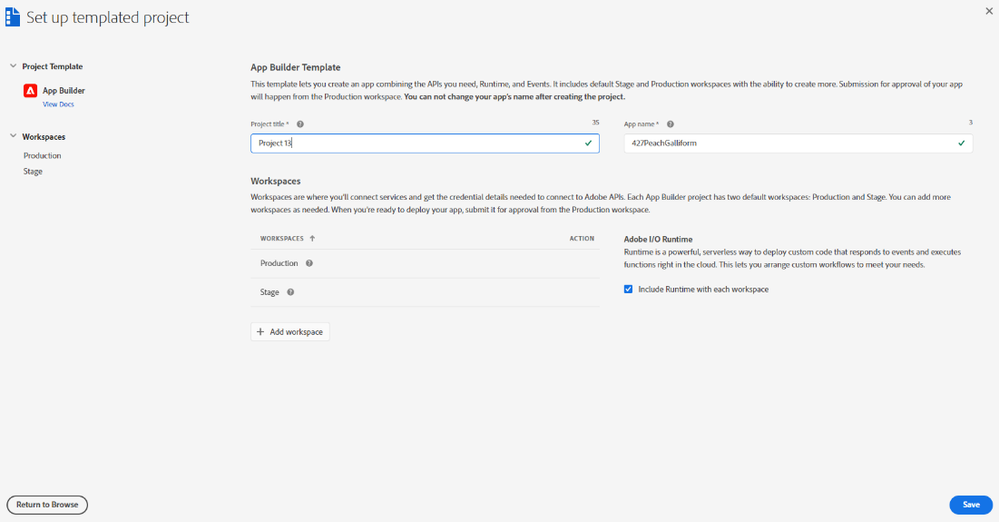Click the plus icon on Add workspace
The height and width of the screenshot is (522, 999).
click(x=261, y=331)
